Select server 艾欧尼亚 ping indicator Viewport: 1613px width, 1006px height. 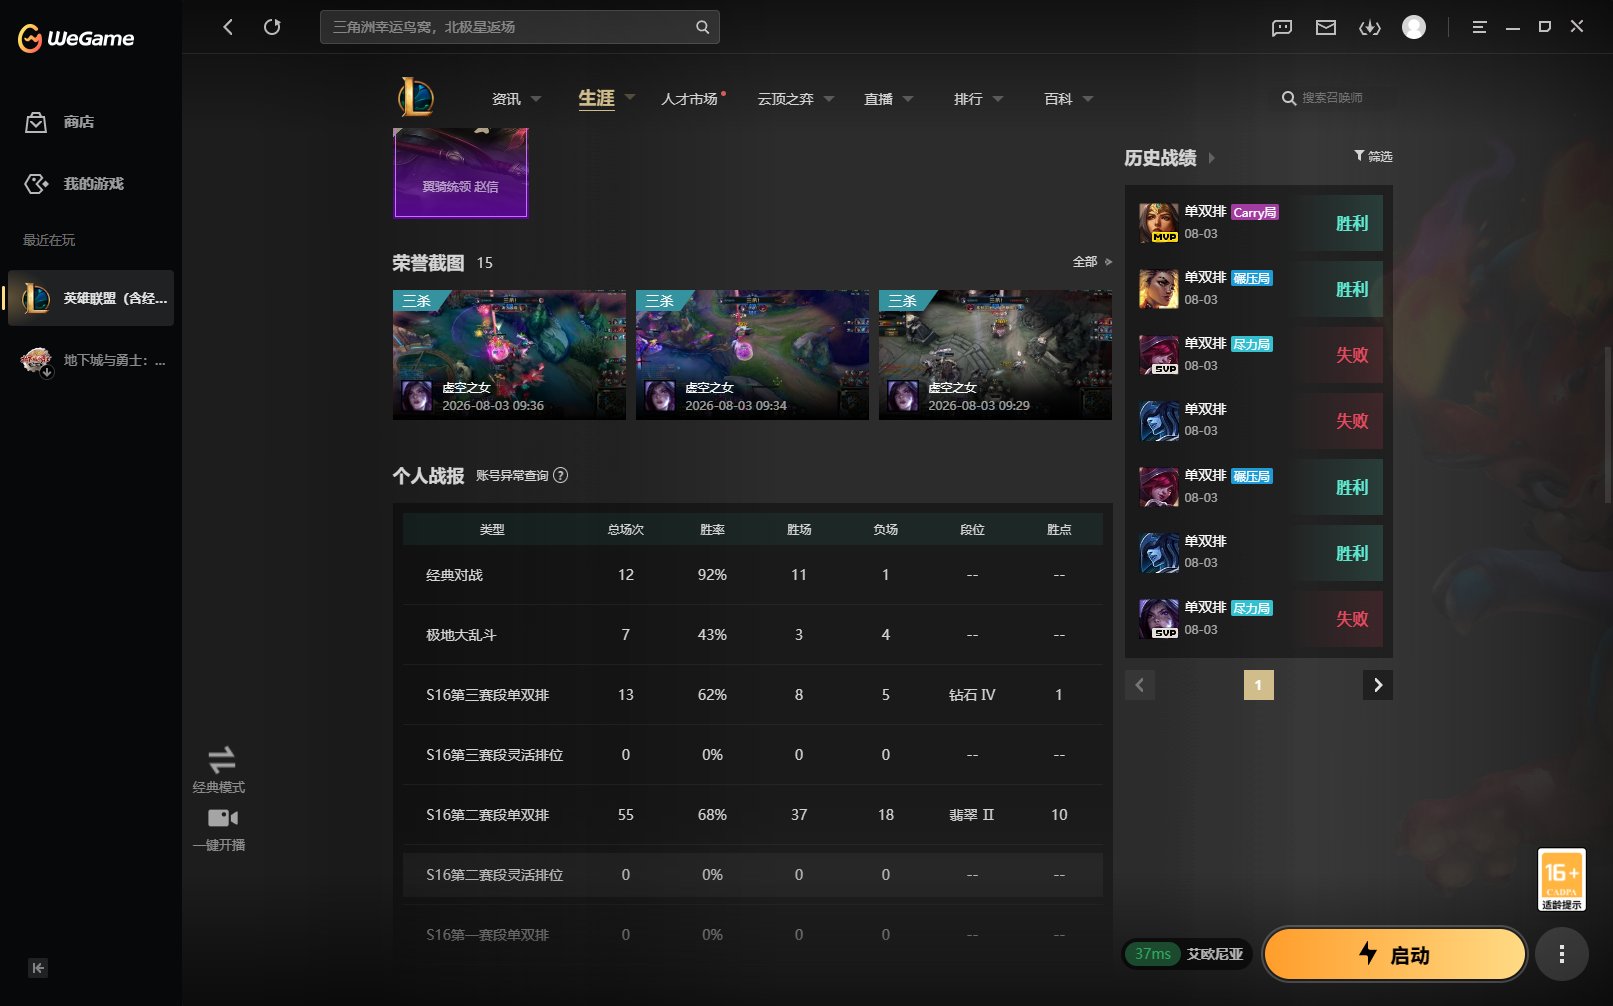[1188, 954]
